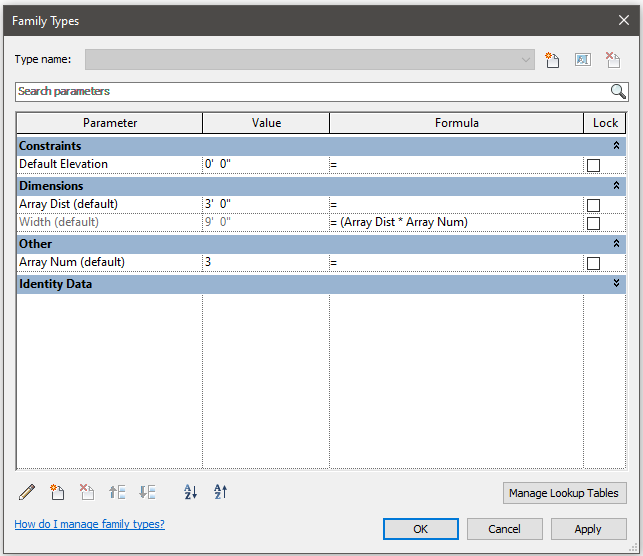Viewport: 643px width, 556px height.
Task: Click the New Type icon beside Type name
Action: pyautogui.click(x=552, y=60)
